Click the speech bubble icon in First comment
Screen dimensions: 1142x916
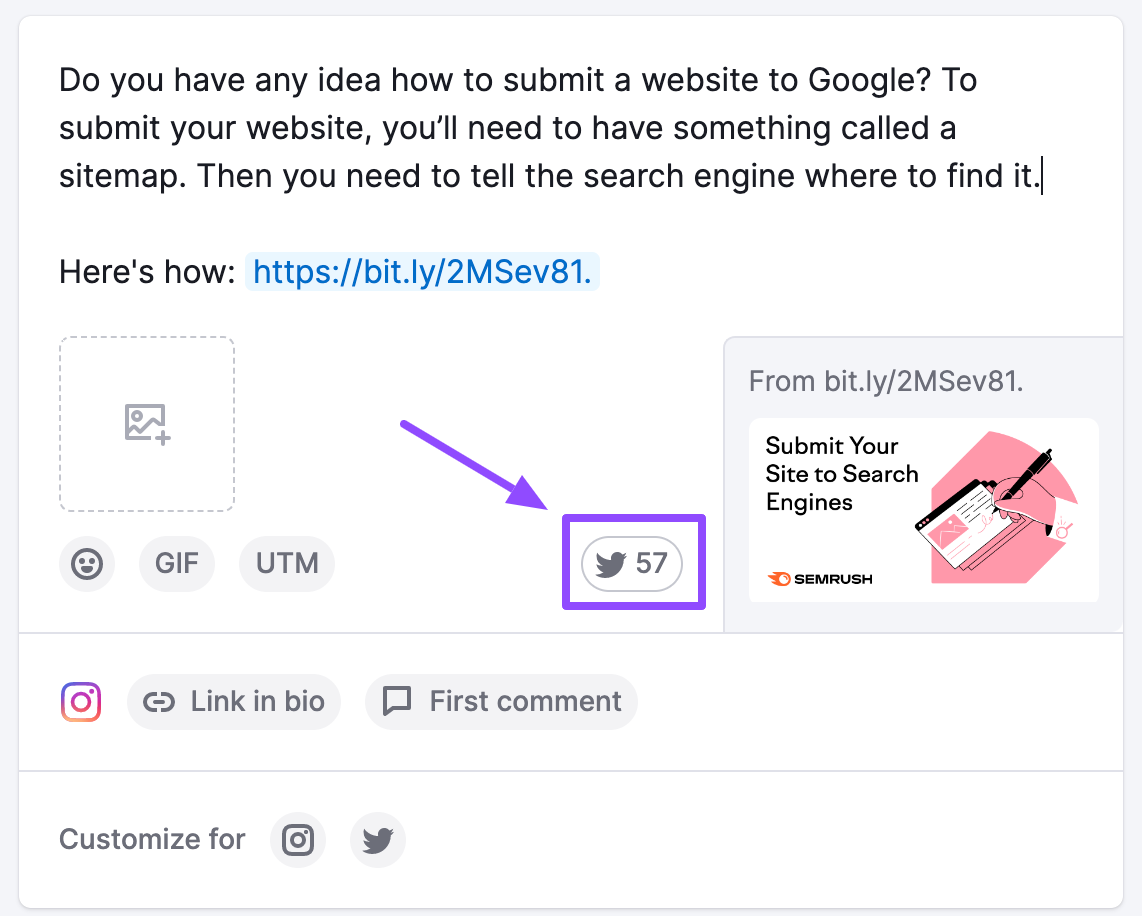(398, 702)
